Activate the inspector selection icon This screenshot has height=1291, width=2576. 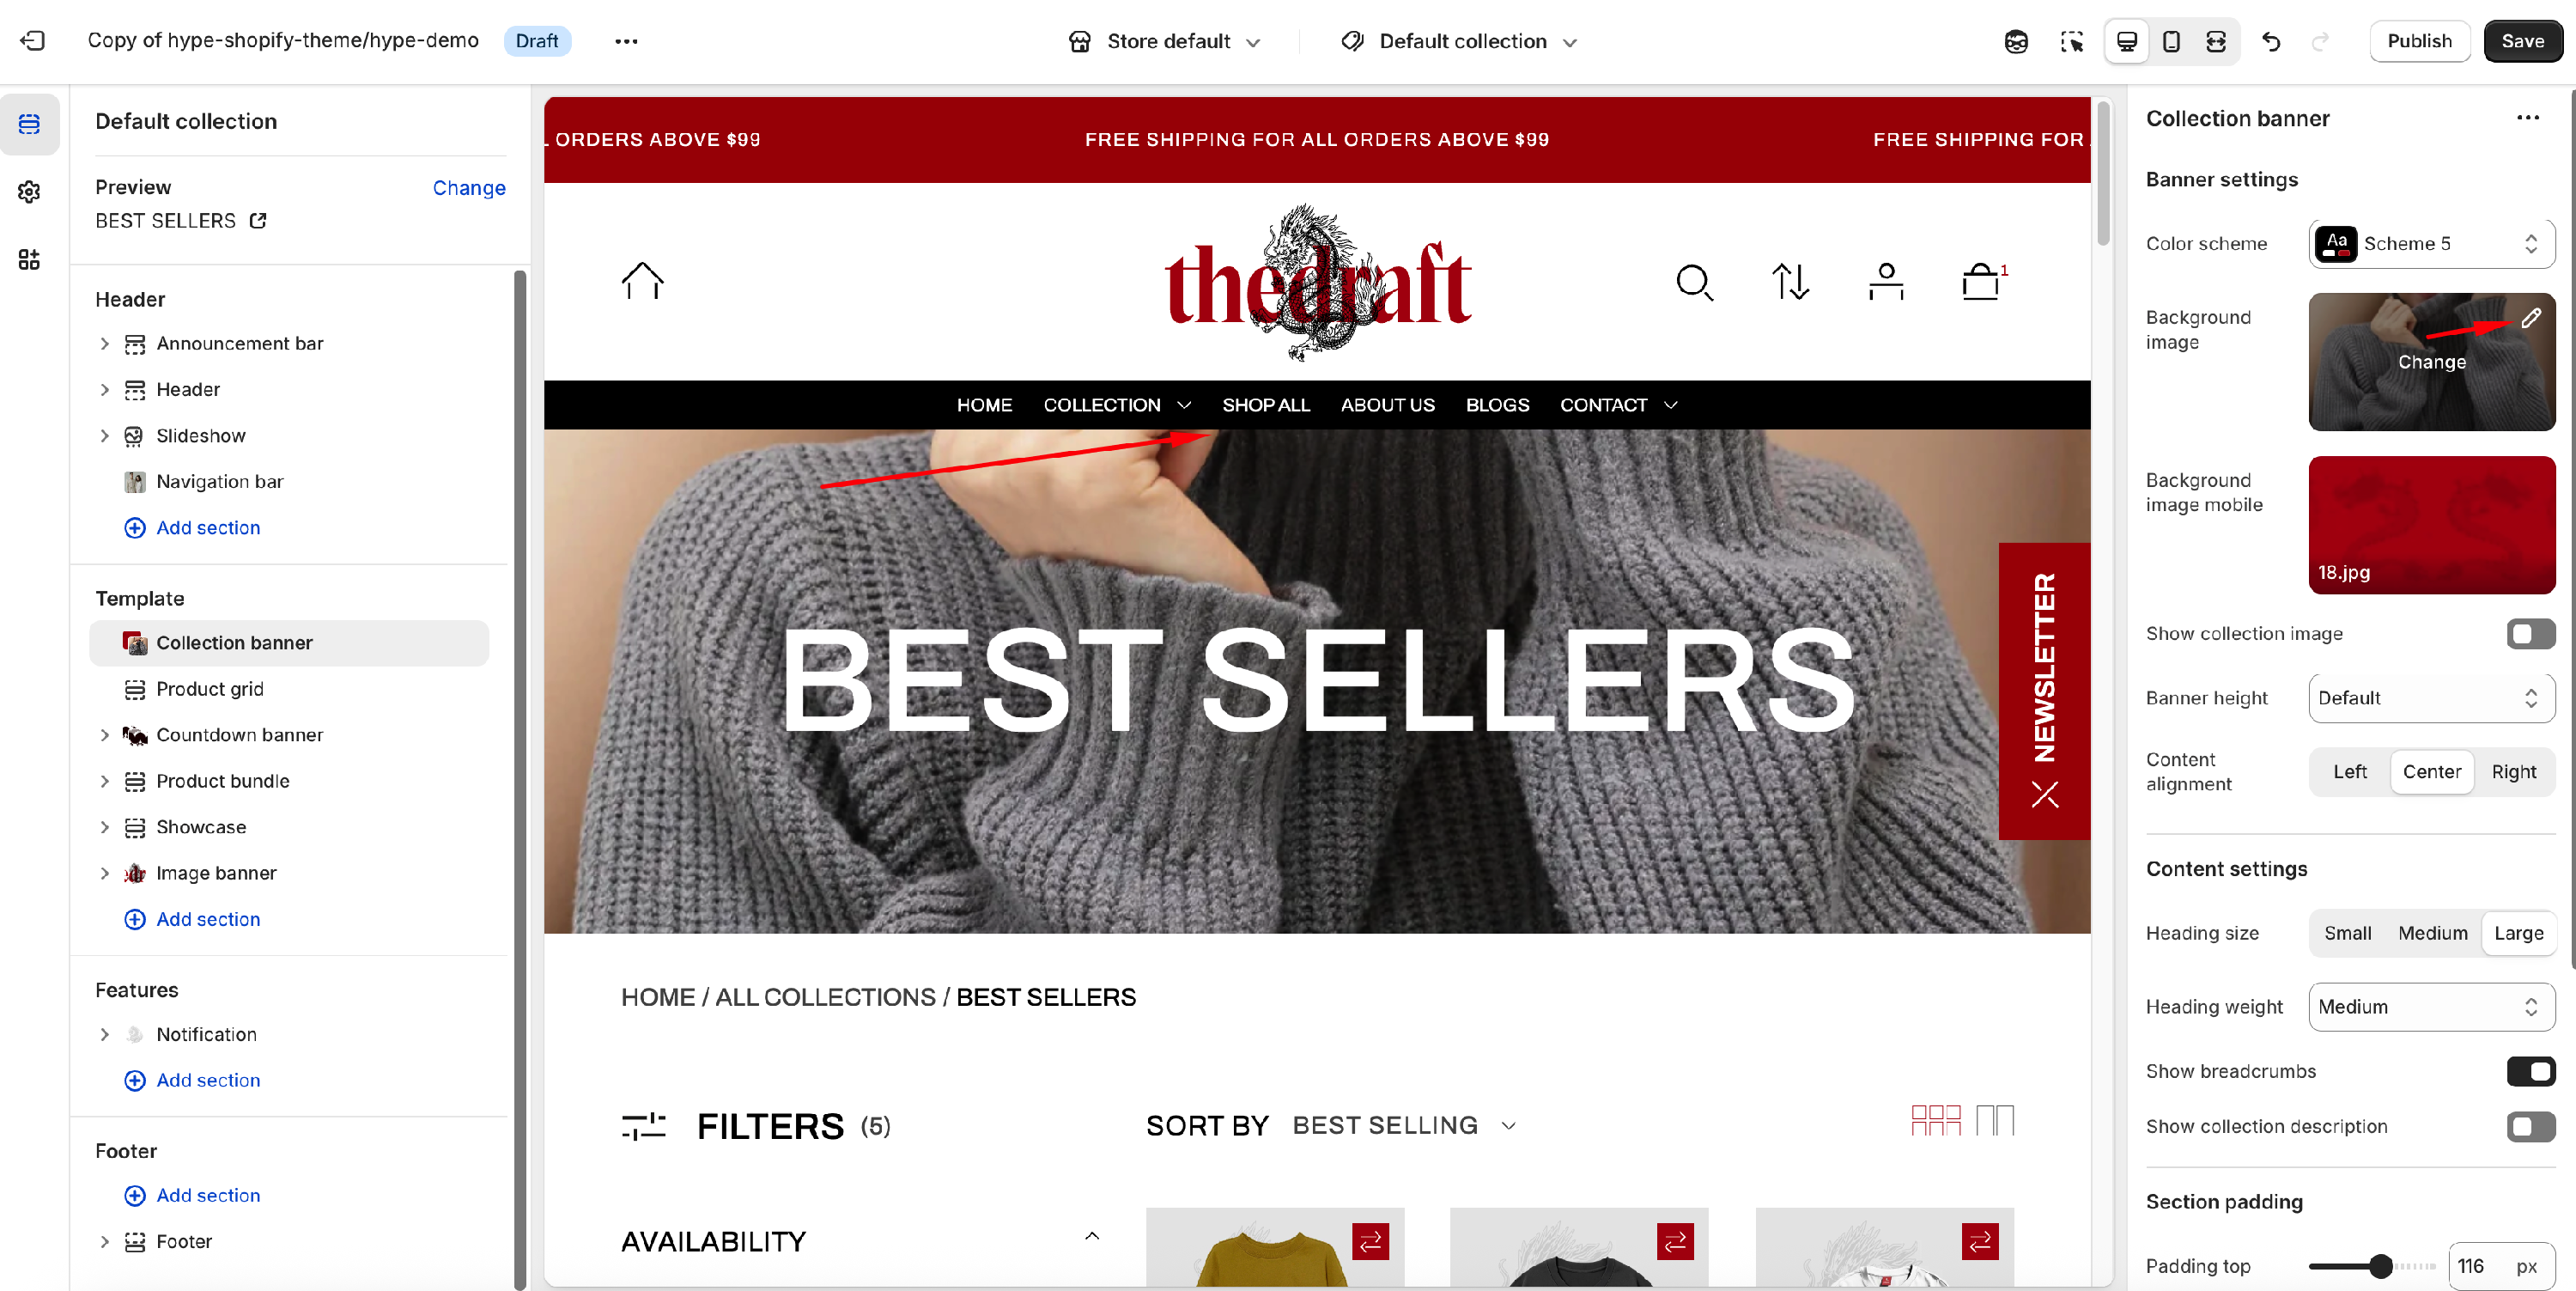click(x=2071, y=41)
